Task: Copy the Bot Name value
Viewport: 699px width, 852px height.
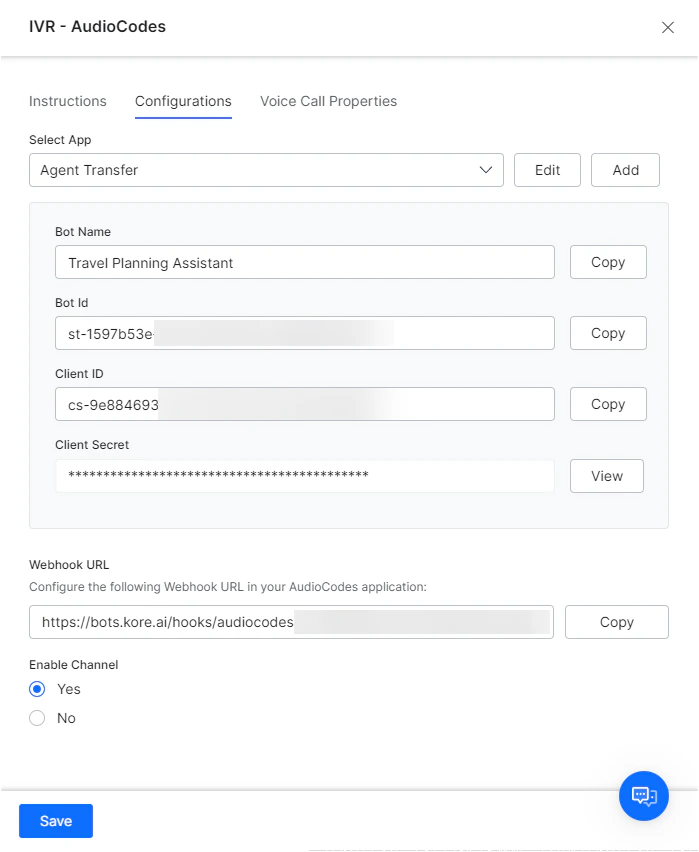Action: point(607,262)
